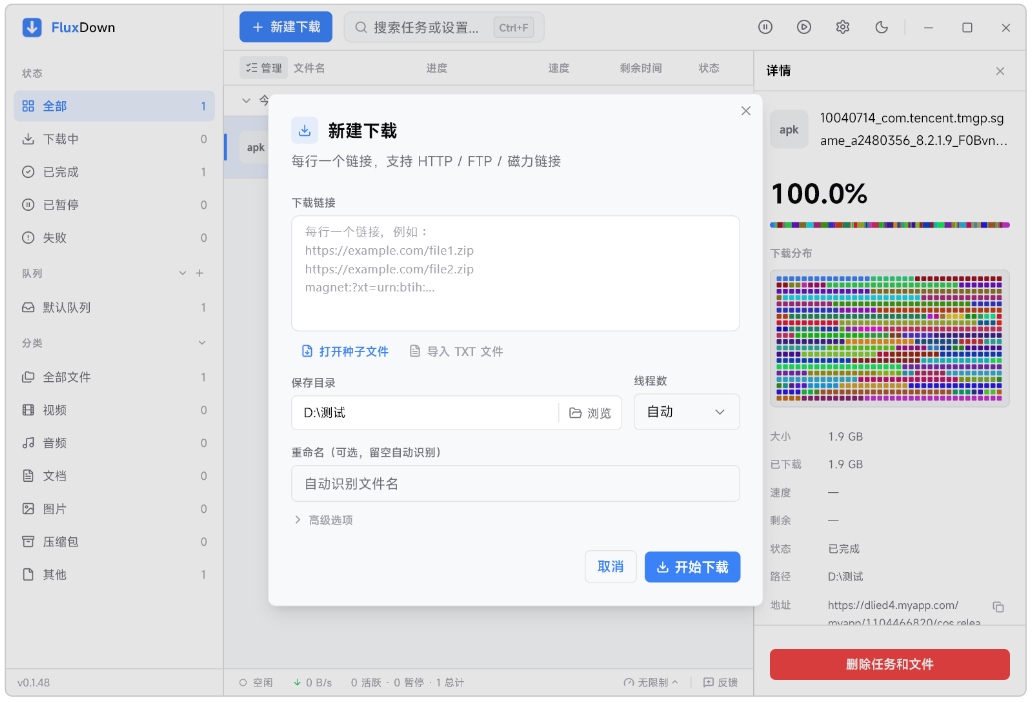
Task: Click the 开始下载 button
Action: 692,566
